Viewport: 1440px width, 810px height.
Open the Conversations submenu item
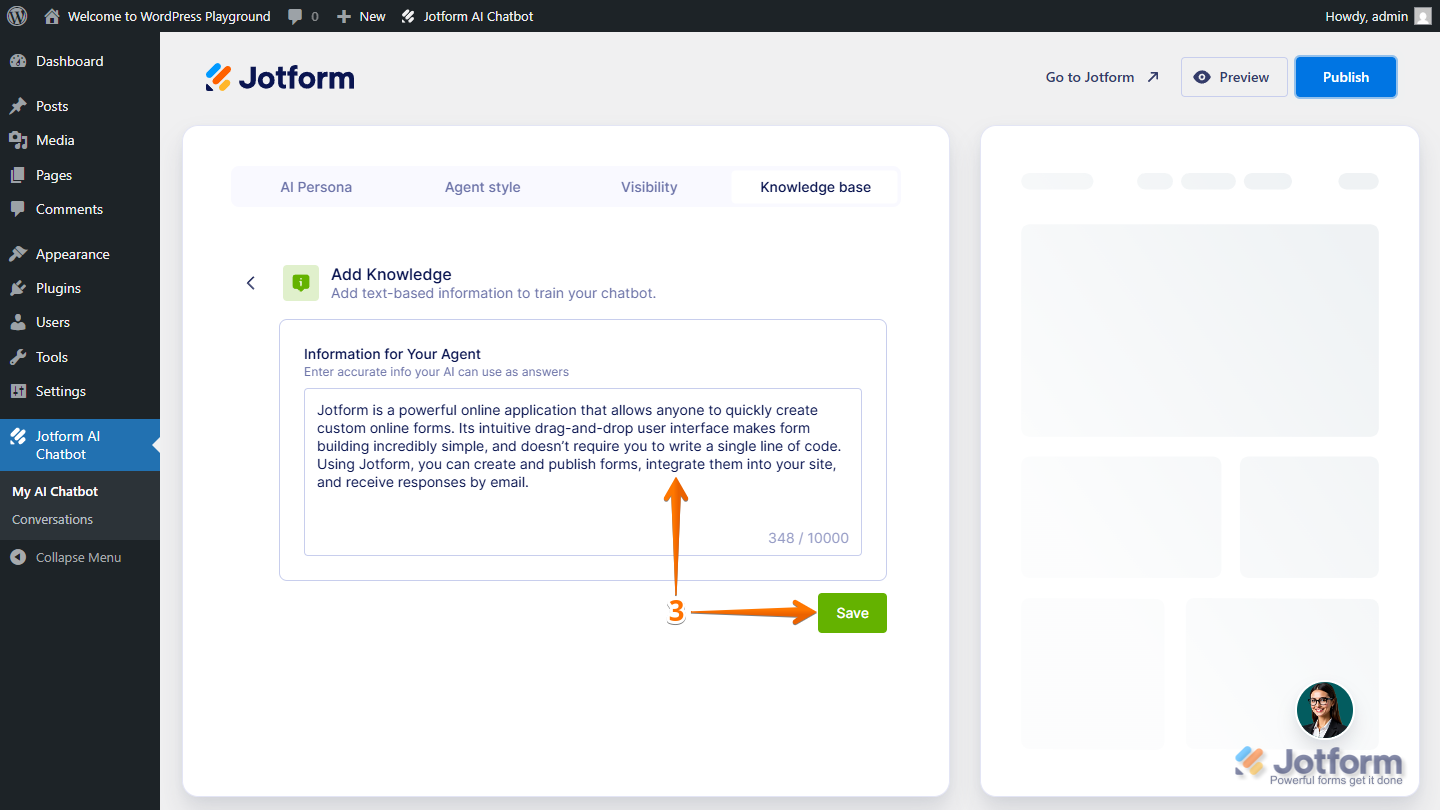point(52,519)
